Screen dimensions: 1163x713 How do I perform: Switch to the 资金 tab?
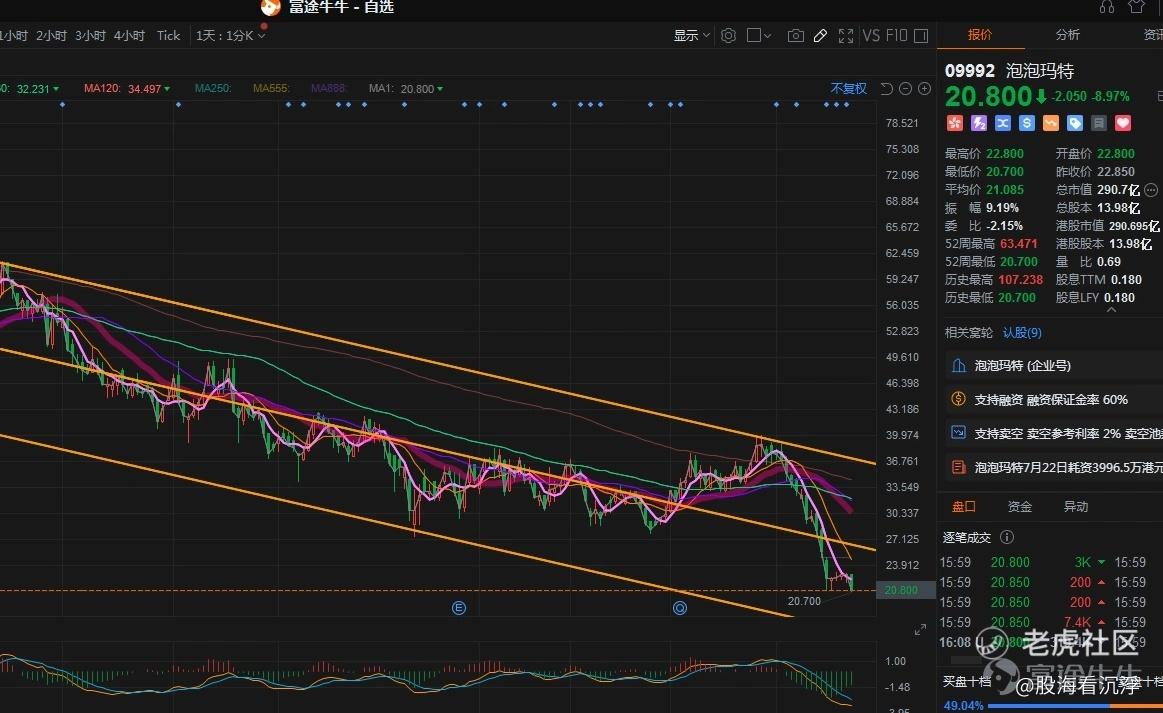coord(1020,507)
